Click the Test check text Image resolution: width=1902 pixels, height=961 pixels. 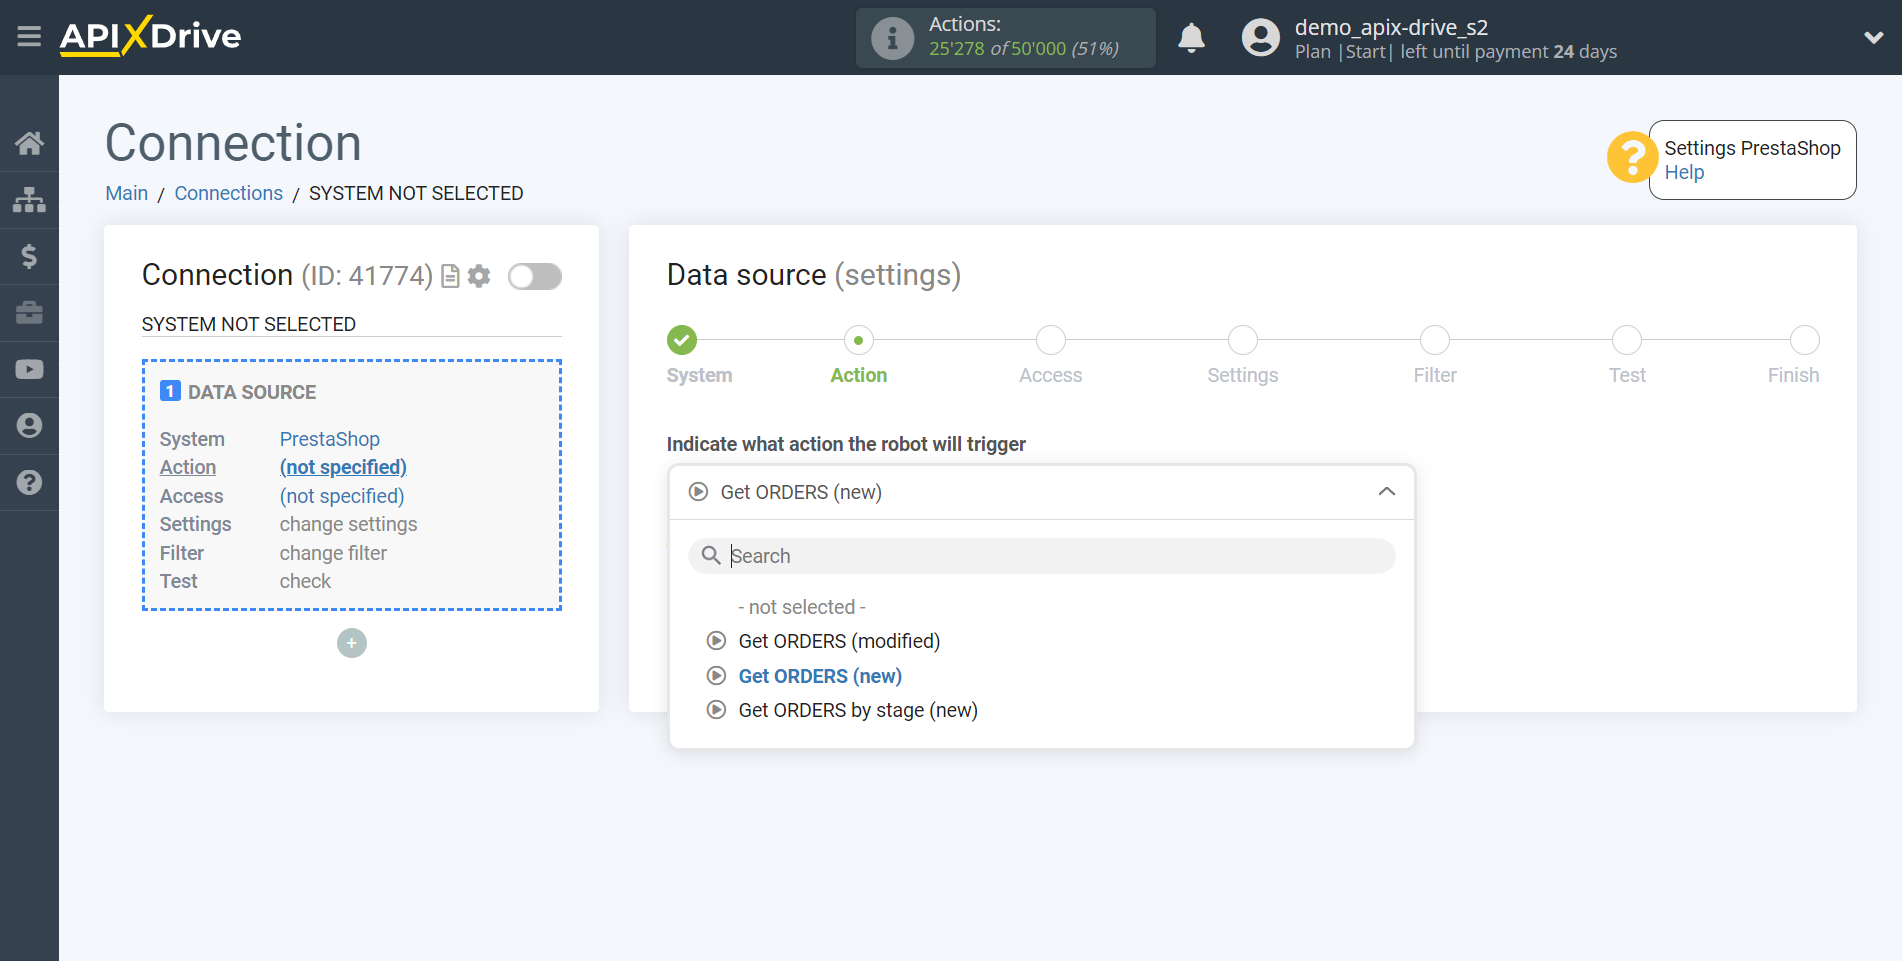[305, 581]
